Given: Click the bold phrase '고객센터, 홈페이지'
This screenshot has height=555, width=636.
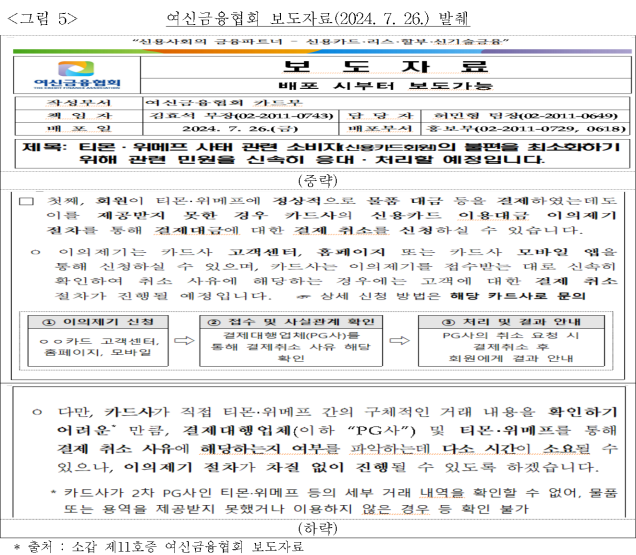Looking at the screenshot, I should (307, 252).
